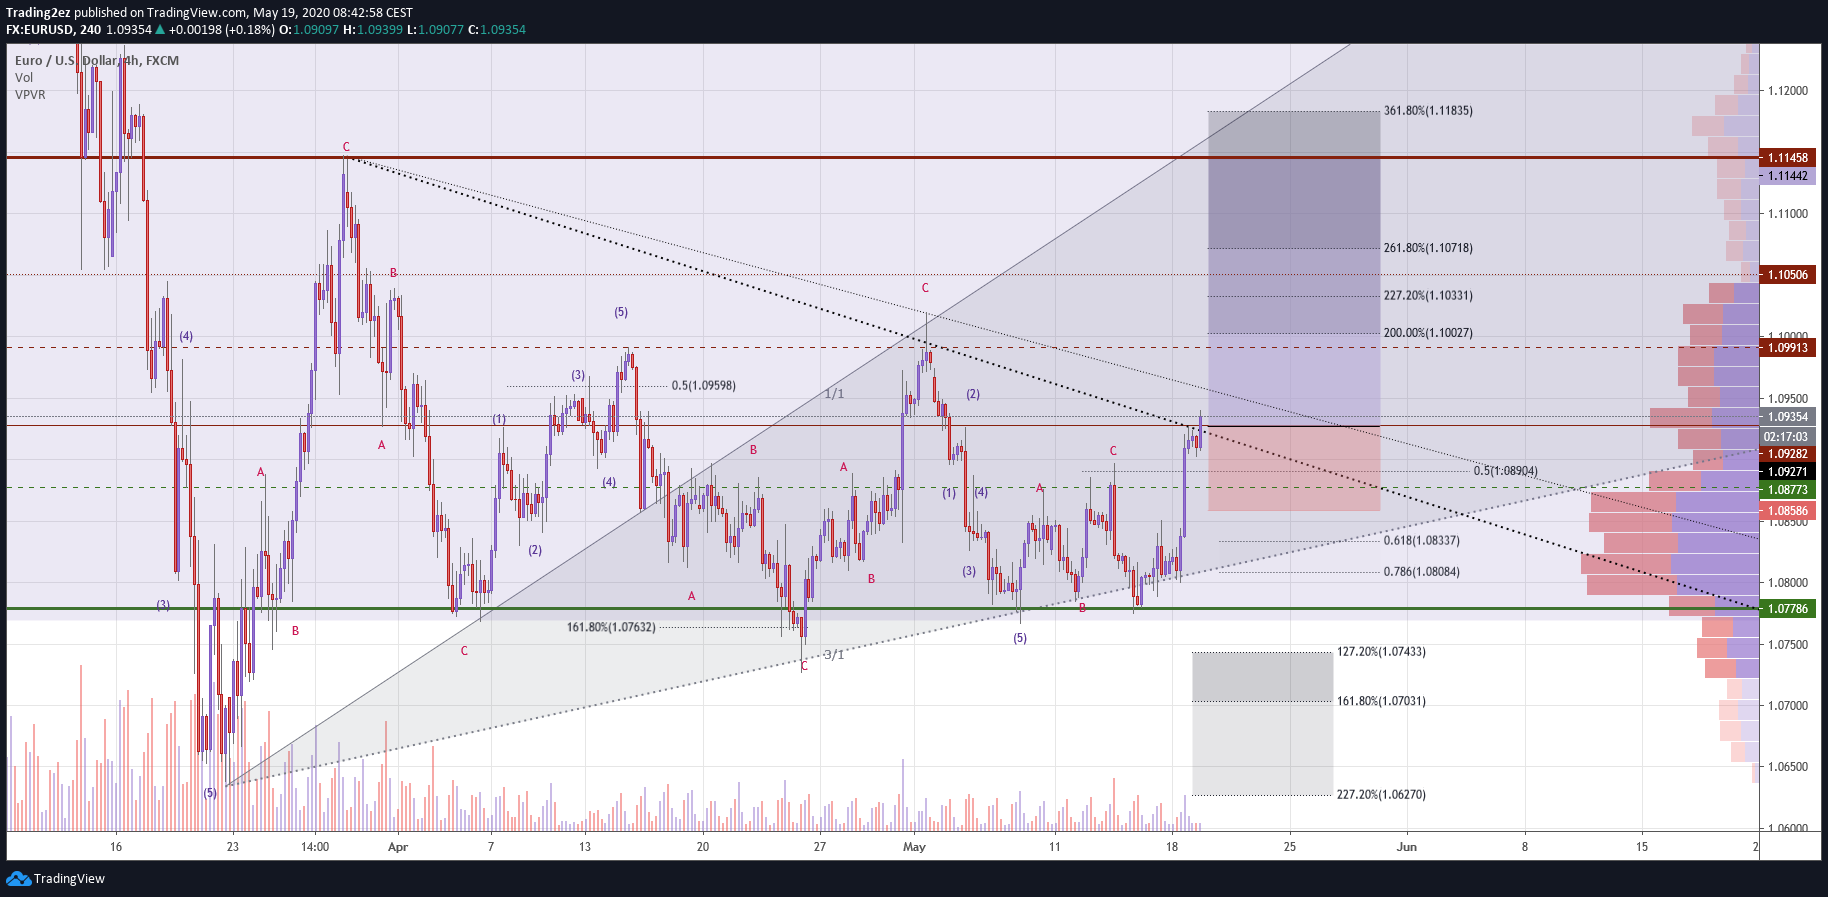Click the 1.09913 price level tag
The width and height of the screenshot is (1828, 897).
pyautogui.click(x=1787, y=348)
